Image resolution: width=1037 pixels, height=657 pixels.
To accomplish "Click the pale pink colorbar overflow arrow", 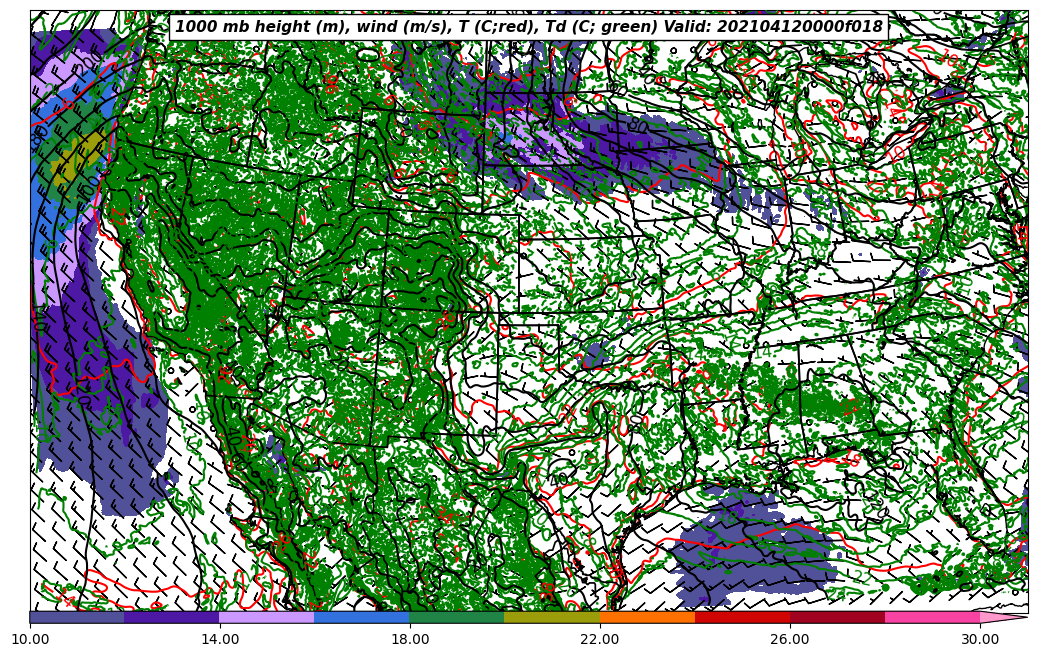I will [x=1002, y=617].
